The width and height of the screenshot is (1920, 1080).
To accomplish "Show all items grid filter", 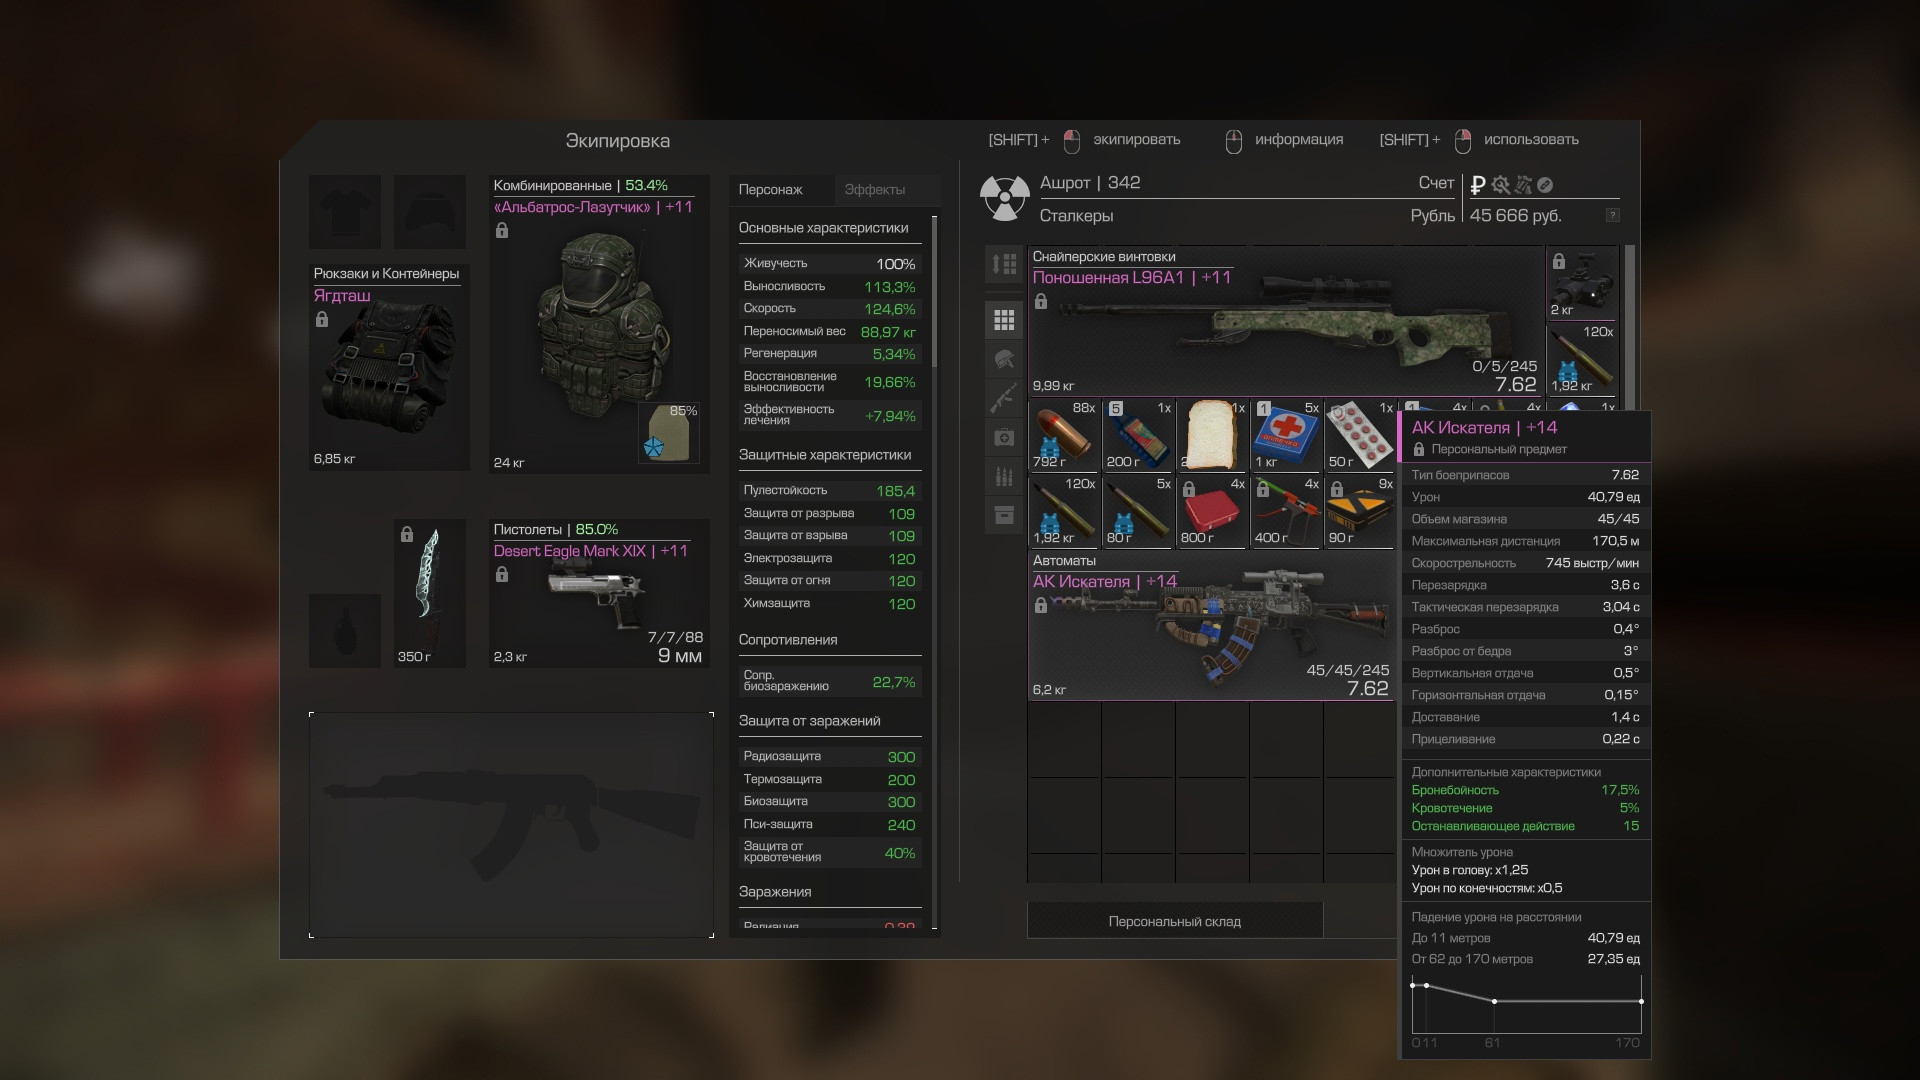I will [1004, 320].
